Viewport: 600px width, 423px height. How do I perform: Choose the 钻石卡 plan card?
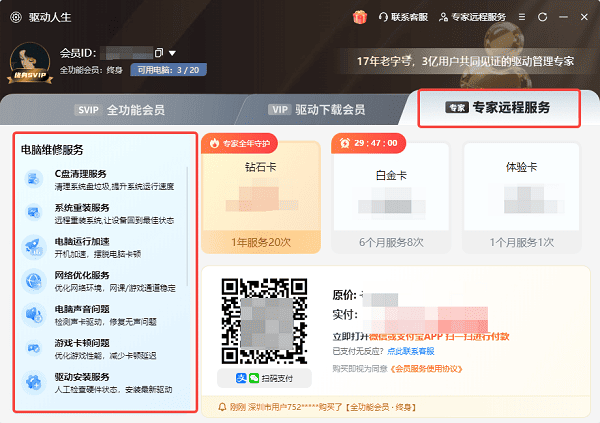[x=261, y=197]
